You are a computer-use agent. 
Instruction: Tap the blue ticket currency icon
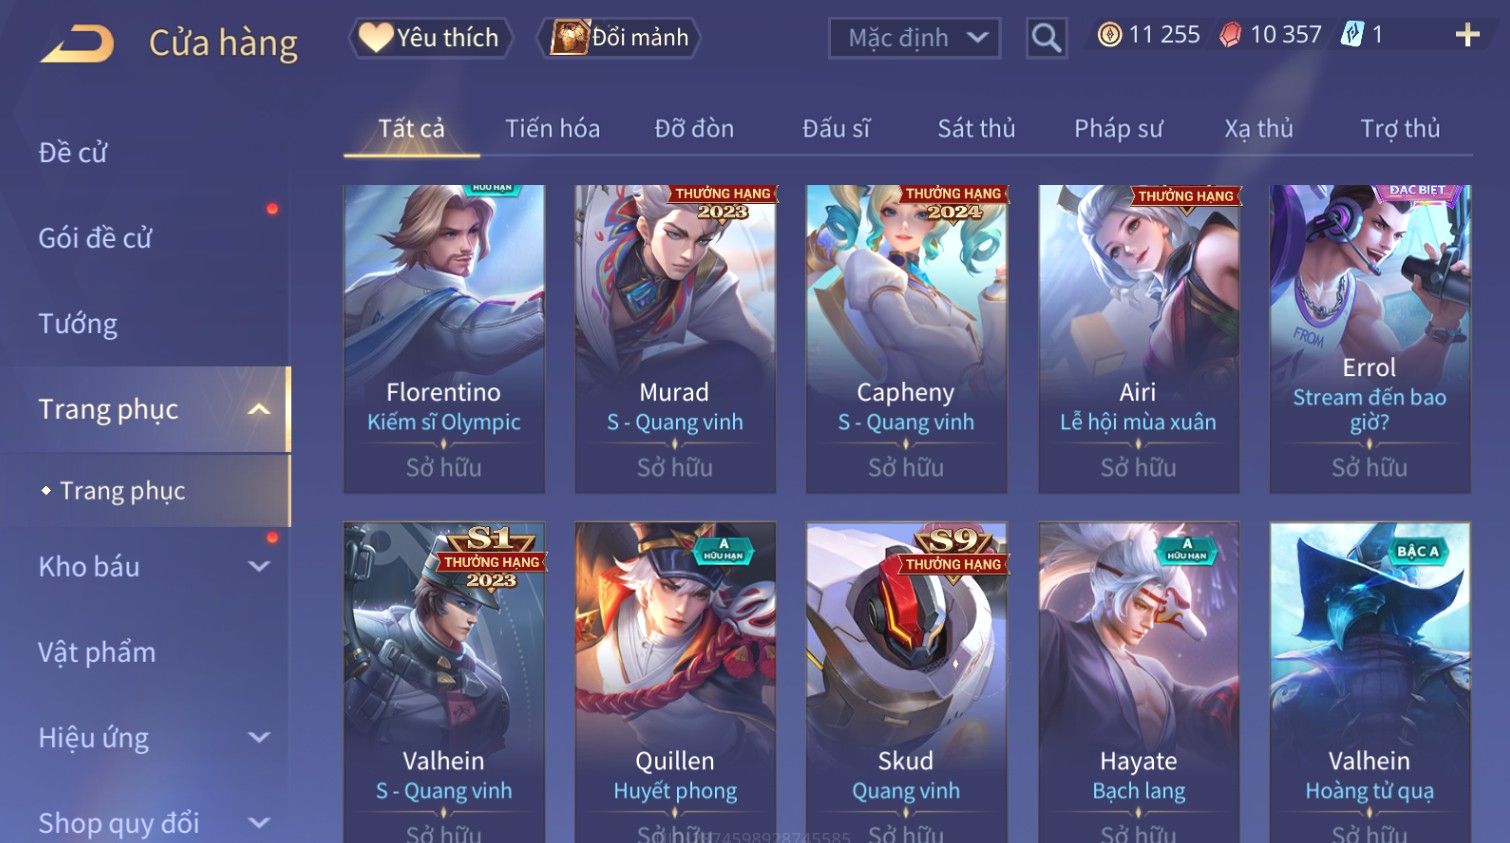coord(1352,35)
